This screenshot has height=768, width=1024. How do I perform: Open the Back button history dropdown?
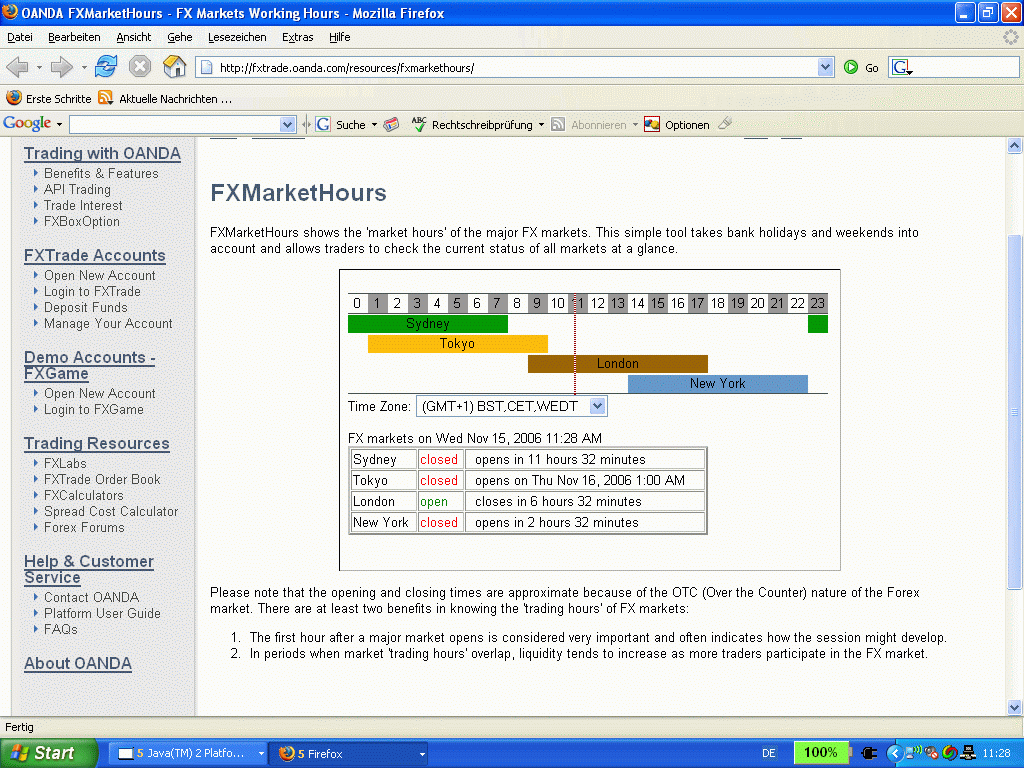click(39, 67)
